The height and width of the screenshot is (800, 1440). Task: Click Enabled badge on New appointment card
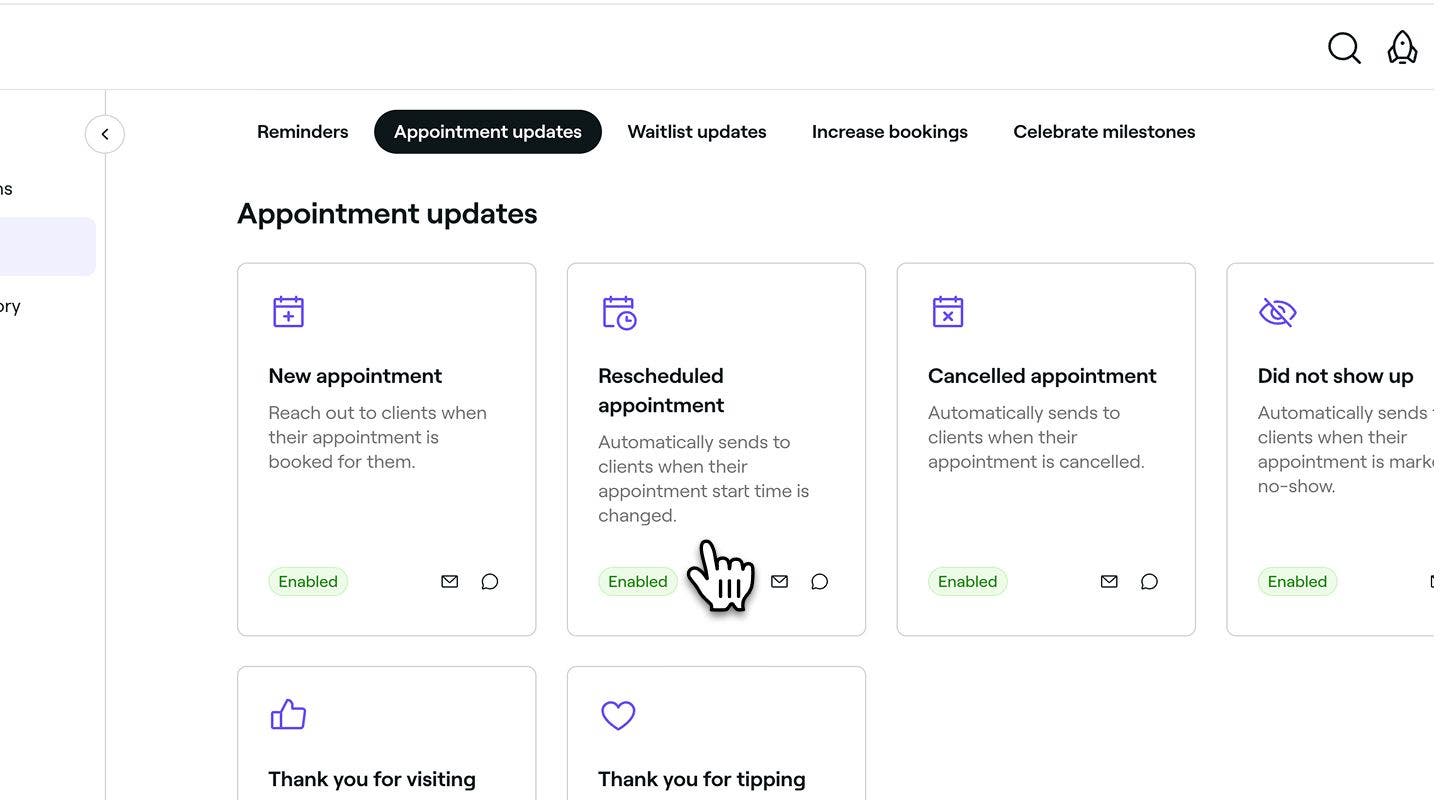coord(308,581)
